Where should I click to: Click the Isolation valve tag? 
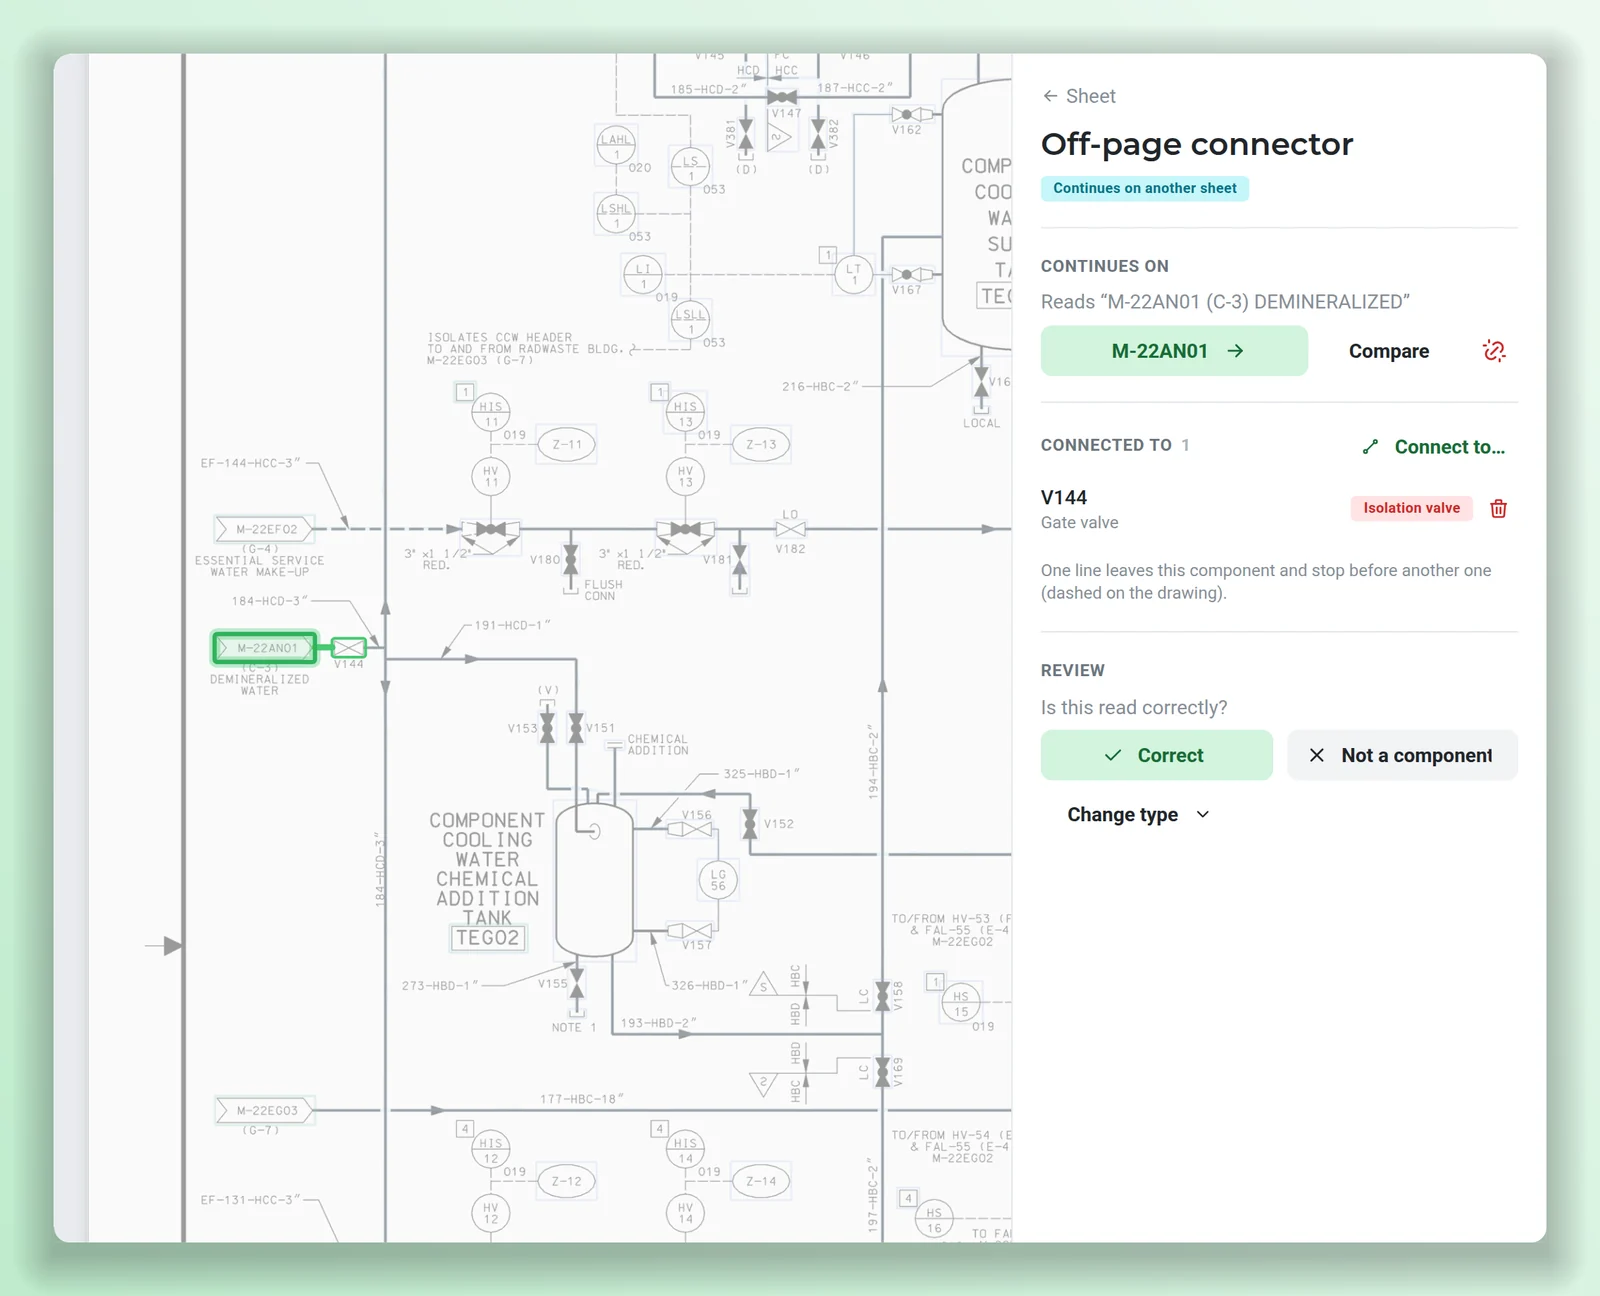(1411, 508)
